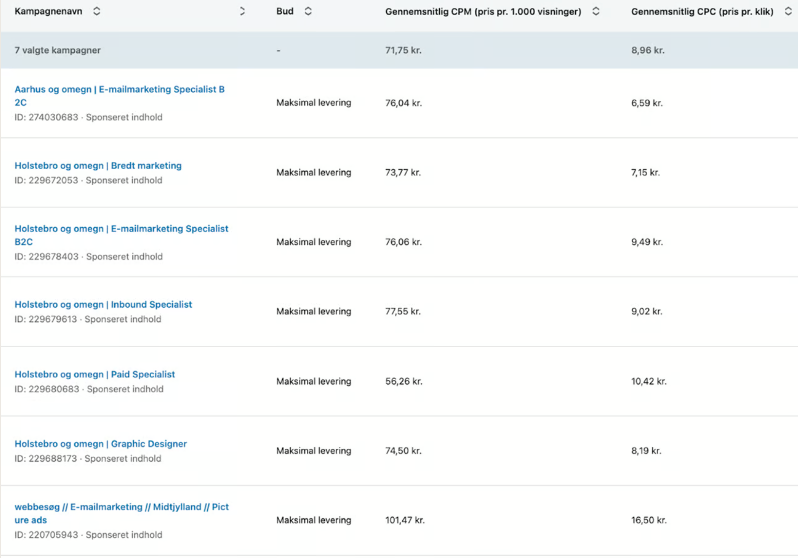Image resolution: width=798 pixels, height=558 pixels.
Task: Click the 16,50 kr. CPC value
Action: pyautogui.click(x=649, y=520)
